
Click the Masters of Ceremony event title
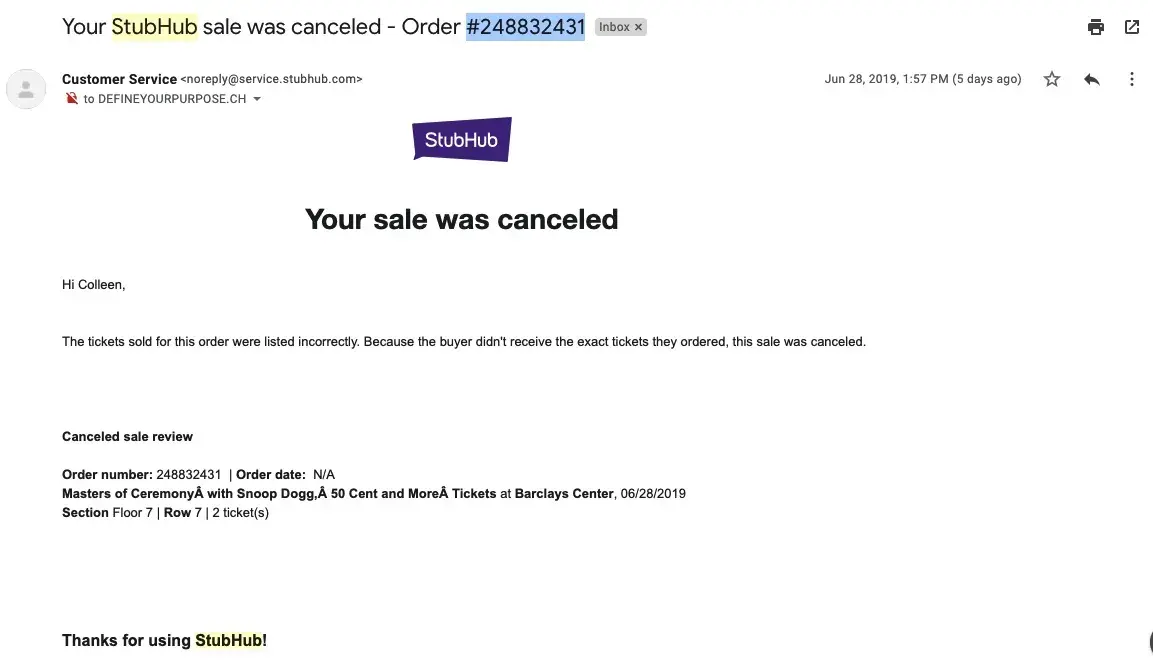coord(278,494)
